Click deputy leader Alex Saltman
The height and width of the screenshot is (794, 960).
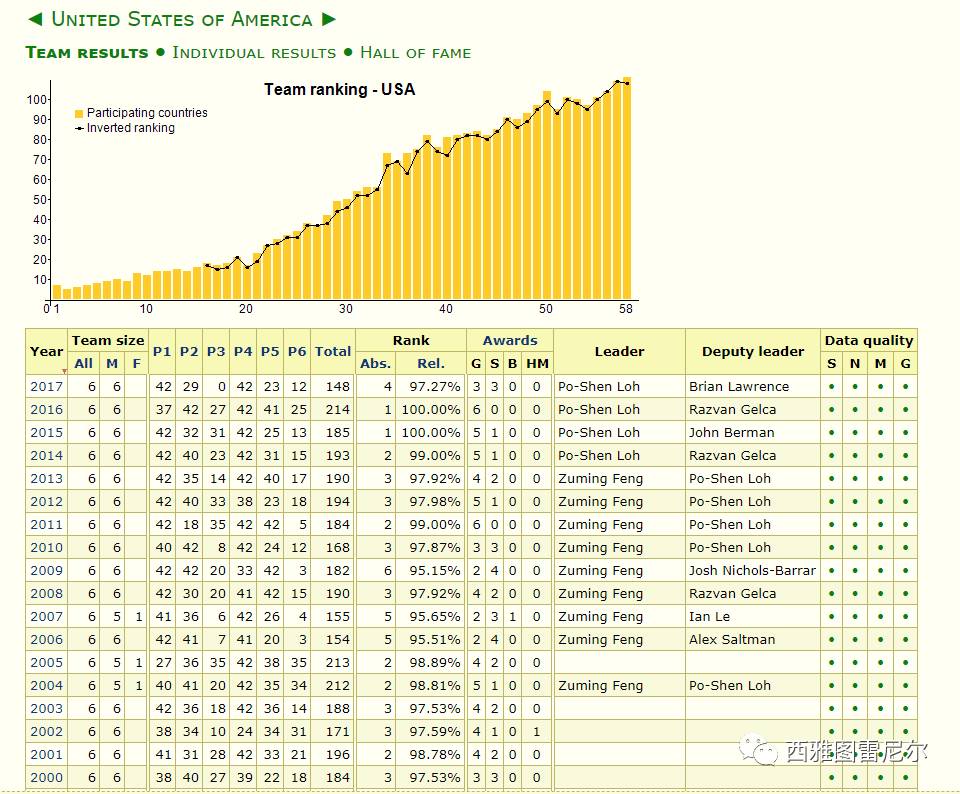(732, 640)
